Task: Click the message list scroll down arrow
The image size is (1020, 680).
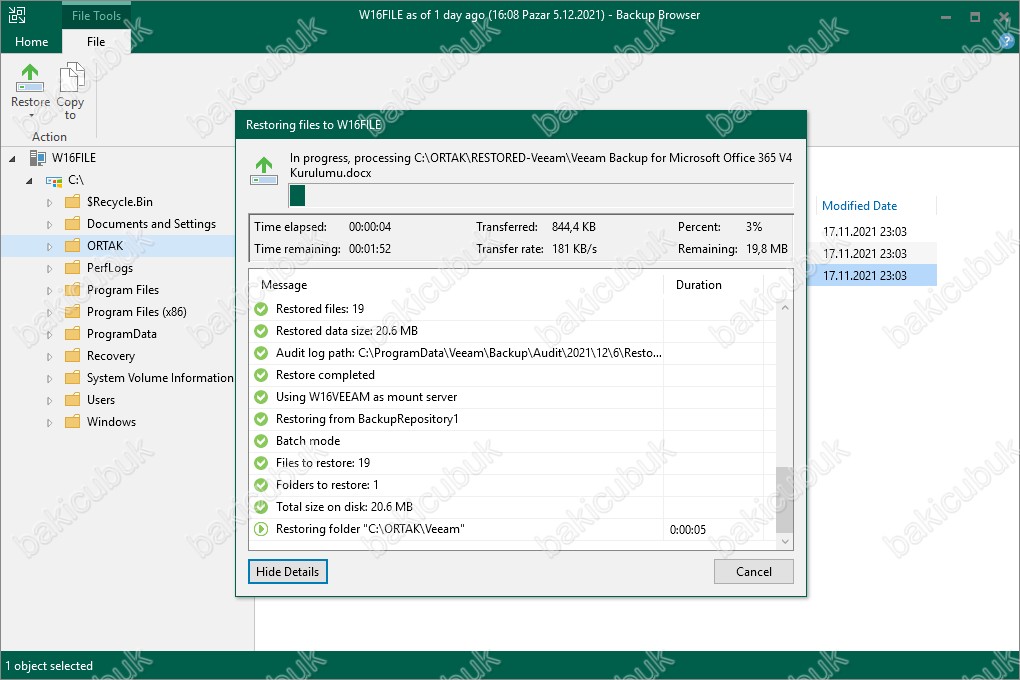Action: point(785,541)
